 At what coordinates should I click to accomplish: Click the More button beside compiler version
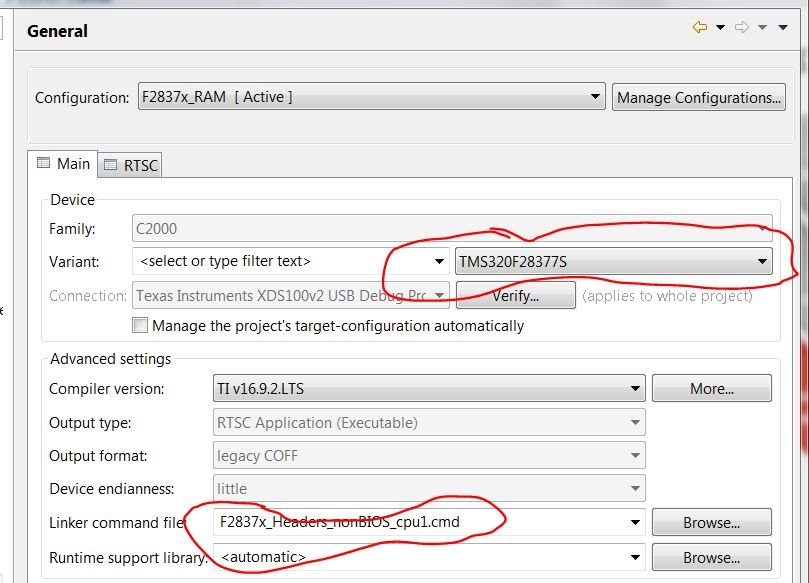pos(711,388)
